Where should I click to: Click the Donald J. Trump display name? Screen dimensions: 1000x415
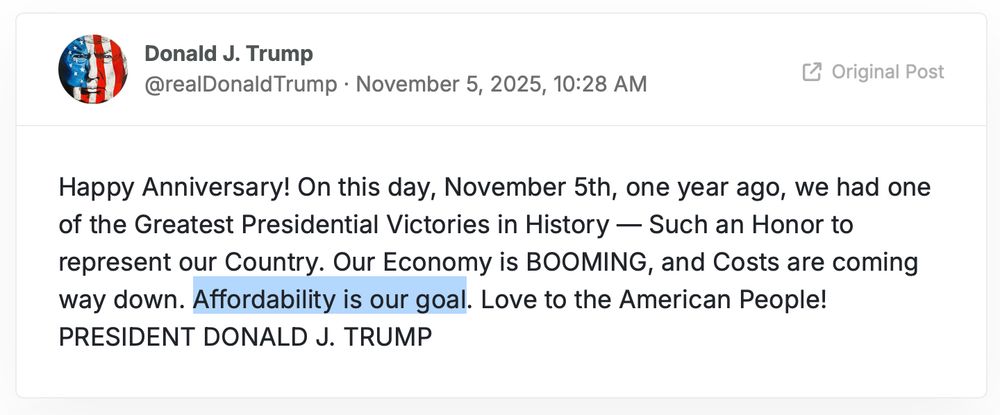click(x=229, y=53)
